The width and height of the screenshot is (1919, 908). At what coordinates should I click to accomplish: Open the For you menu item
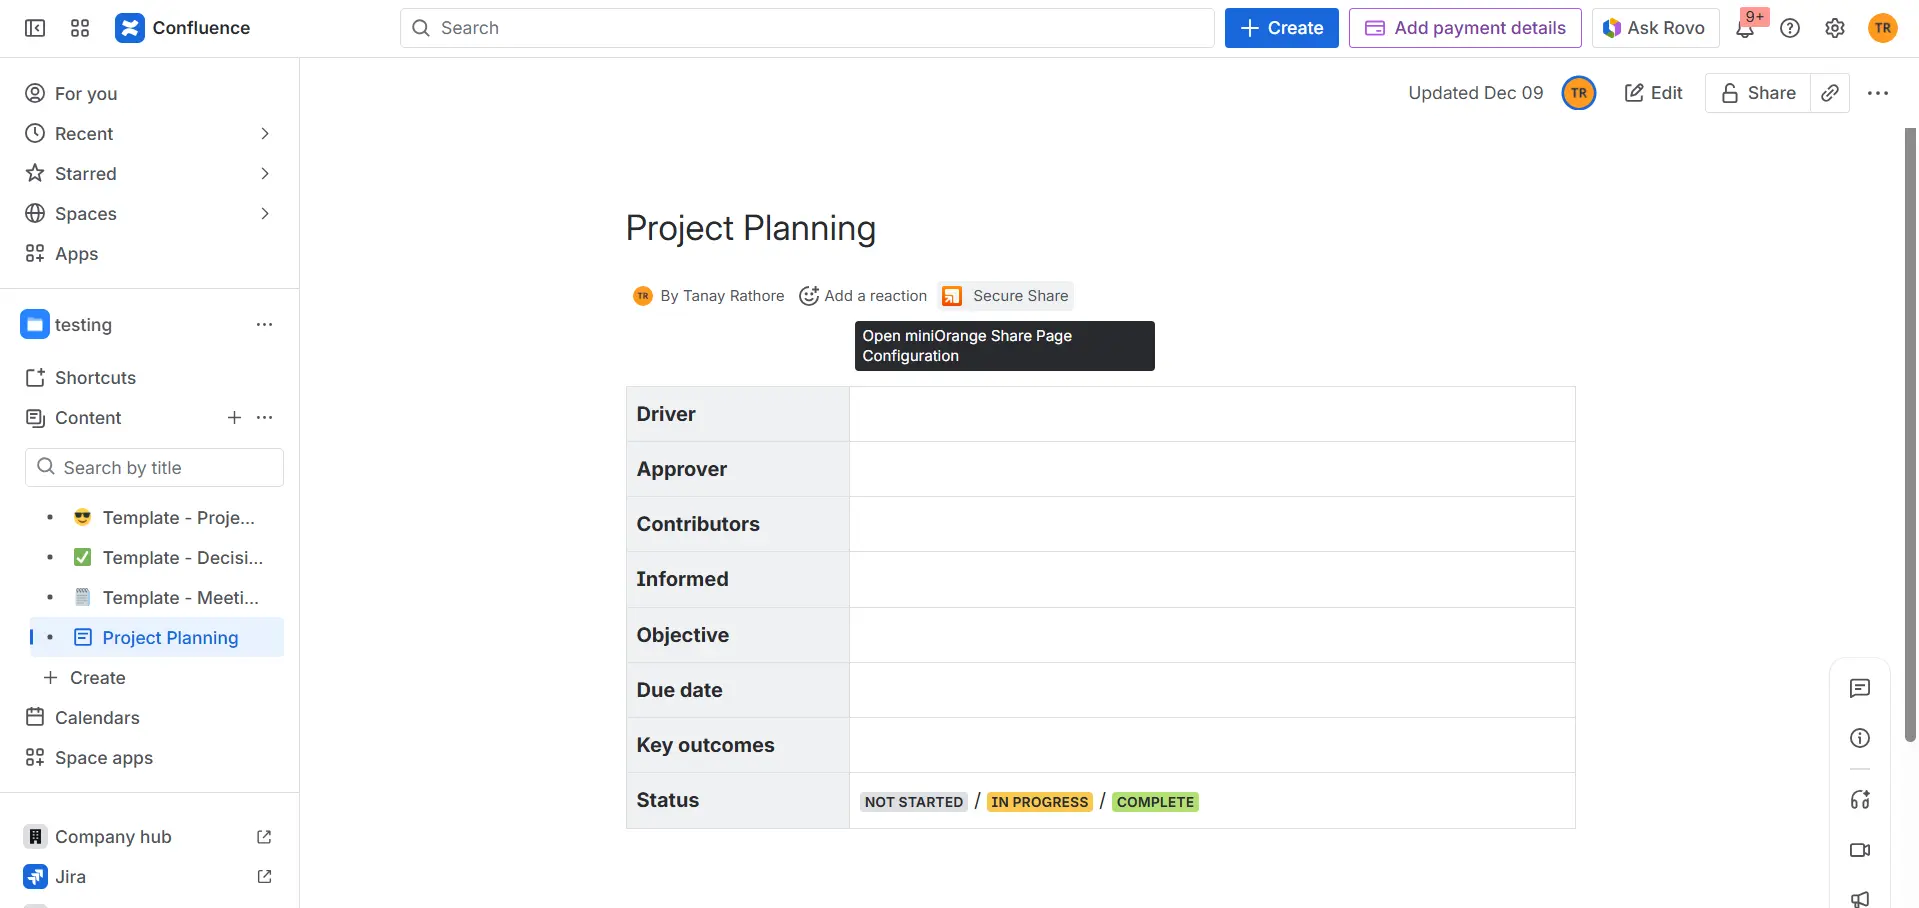coord(84,93)
